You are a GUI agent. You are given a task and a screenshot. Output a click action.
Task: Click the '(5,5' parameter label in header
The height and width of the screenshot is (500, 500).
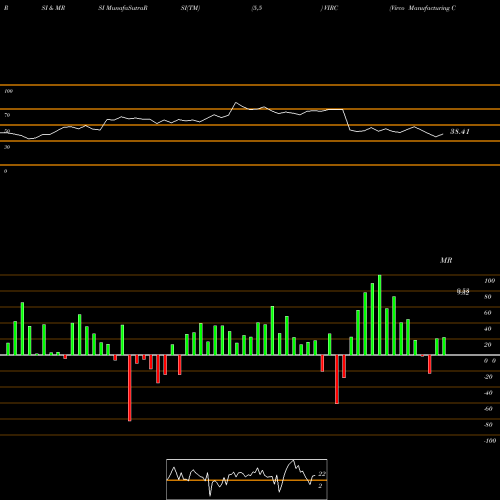pos(257,8)
